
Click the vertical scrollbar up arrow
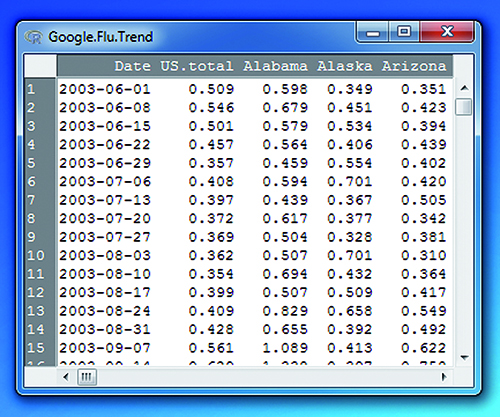click(464, 88)
